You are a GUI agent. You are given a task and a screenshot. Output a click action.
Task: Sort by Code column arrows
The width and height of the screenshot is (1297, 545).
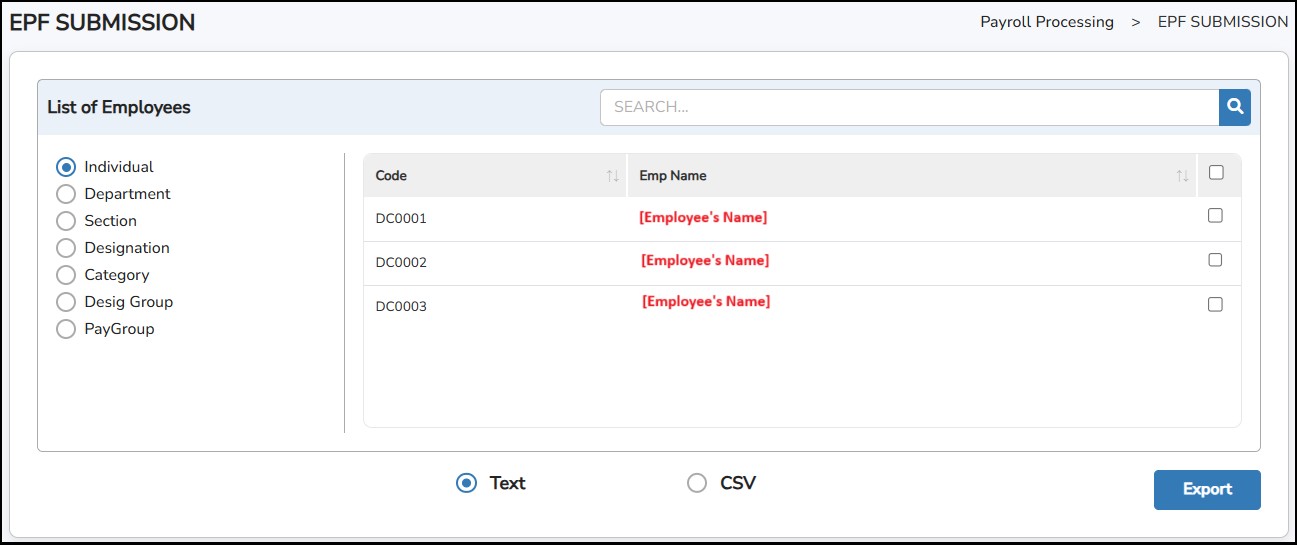click(612, 176)
